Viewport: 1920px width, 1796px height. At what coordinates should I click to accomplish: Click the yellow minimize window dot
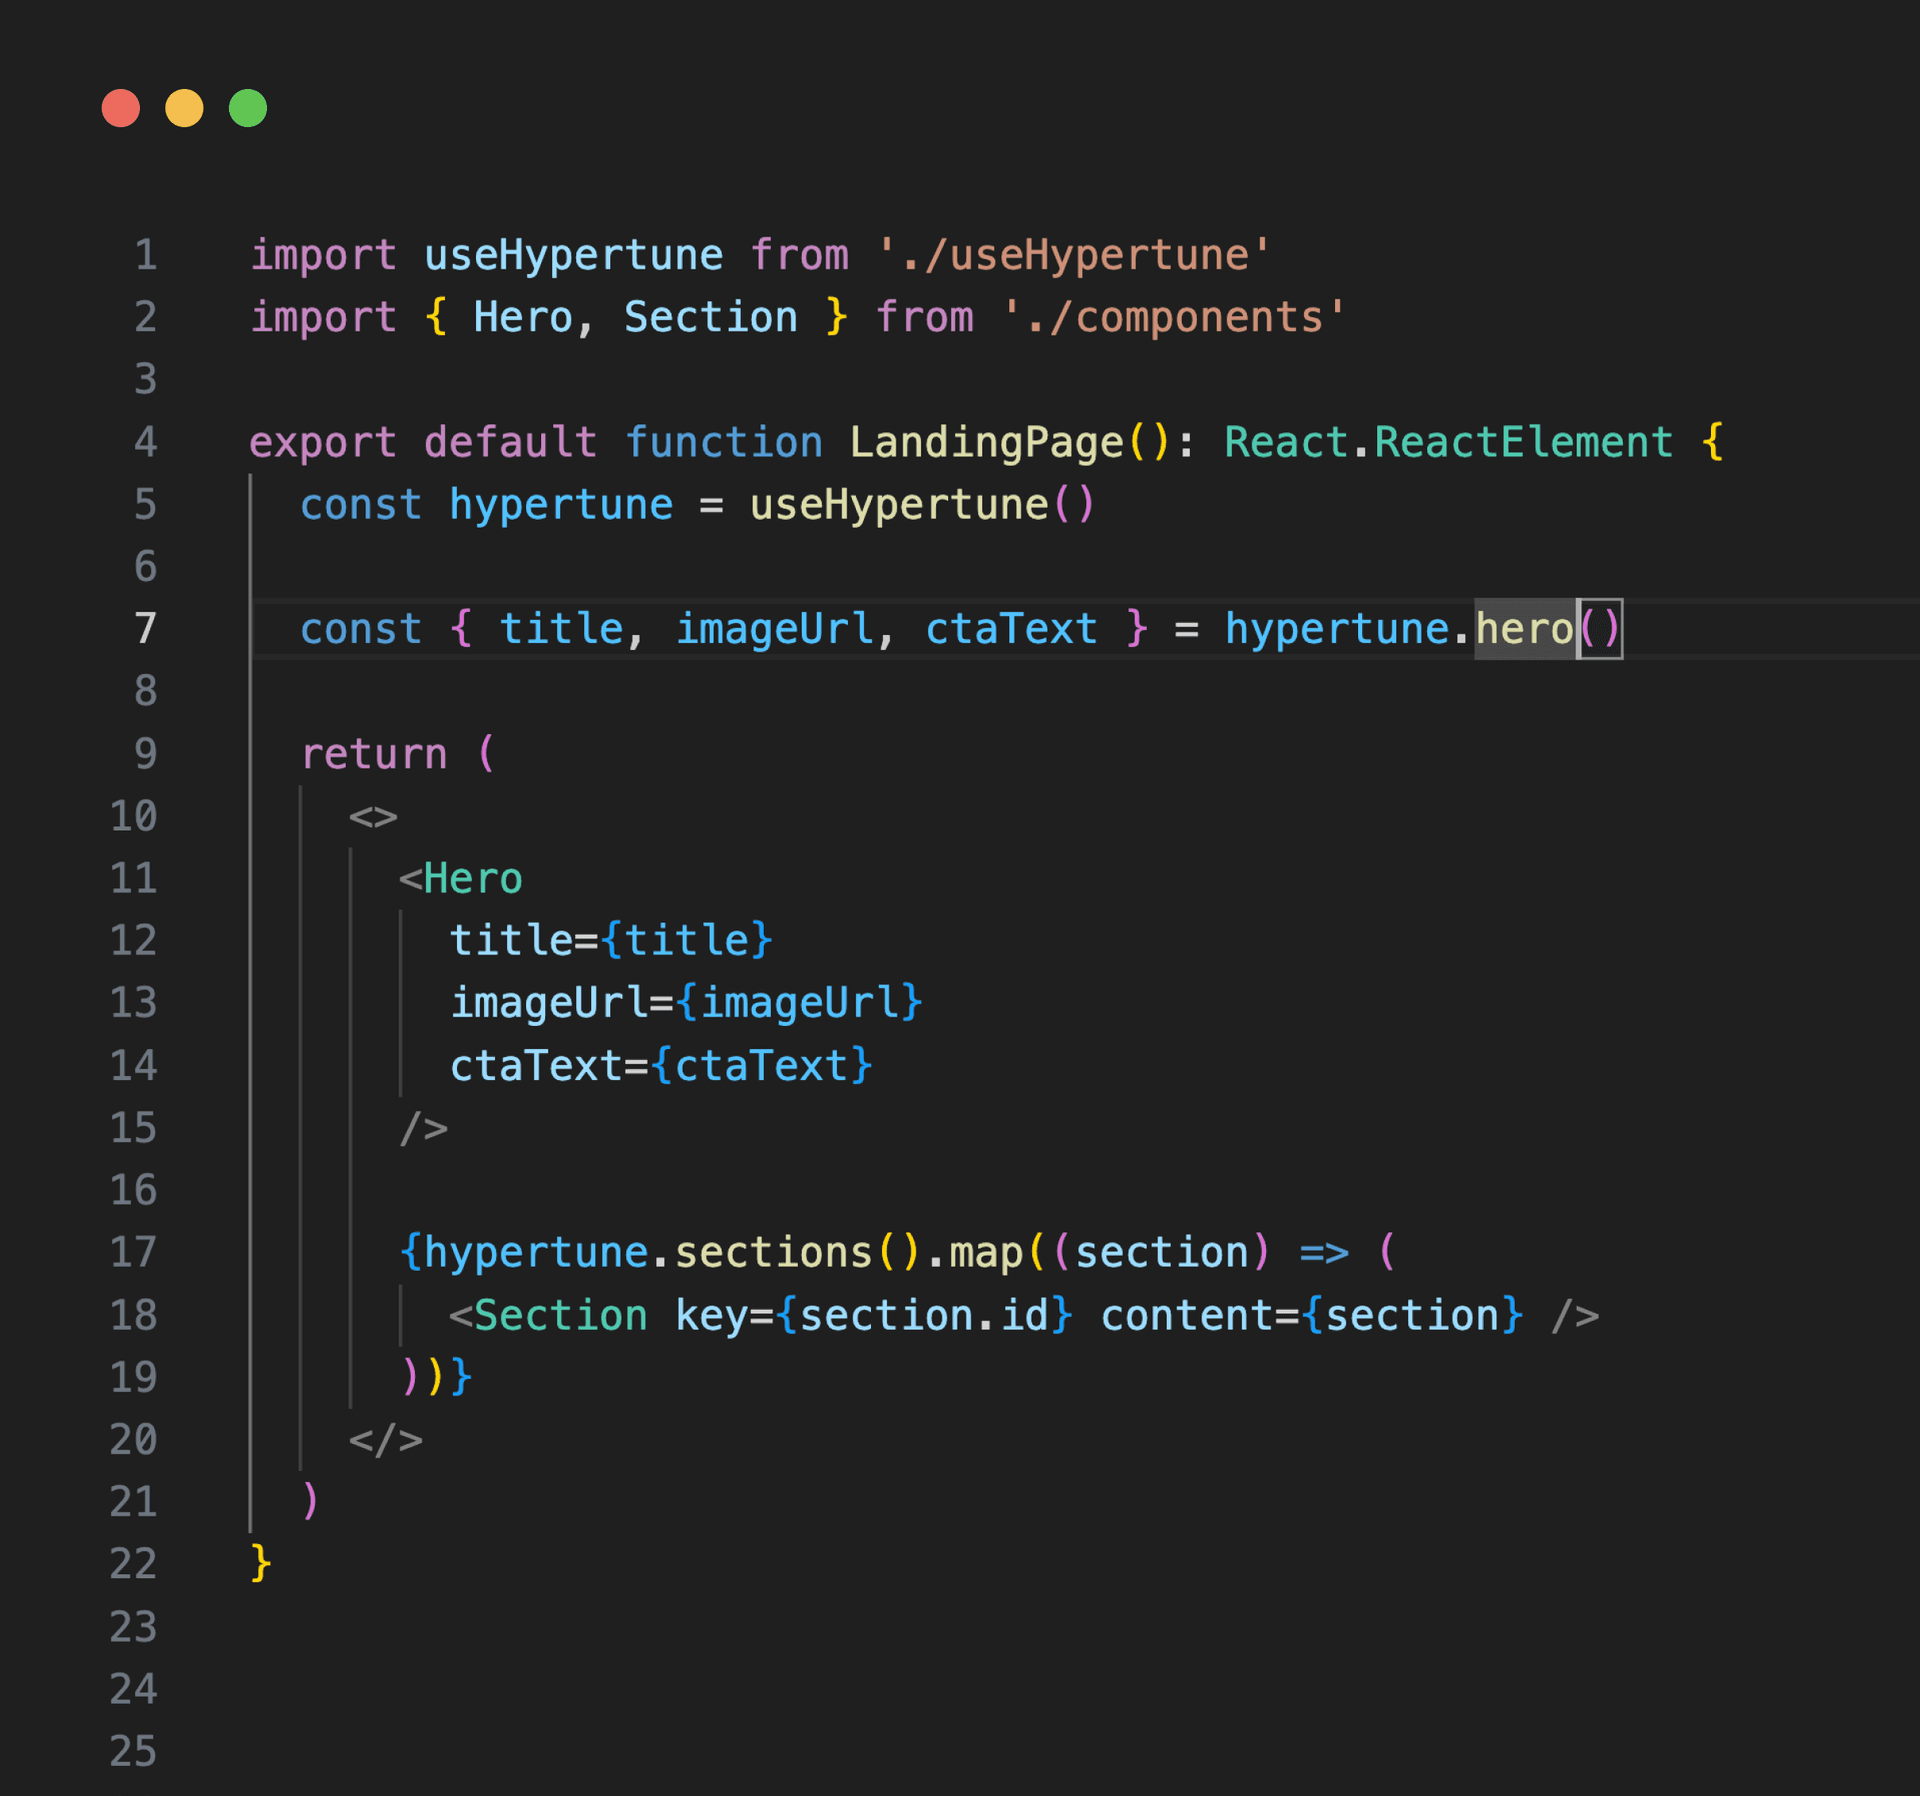tap(184, 108)
